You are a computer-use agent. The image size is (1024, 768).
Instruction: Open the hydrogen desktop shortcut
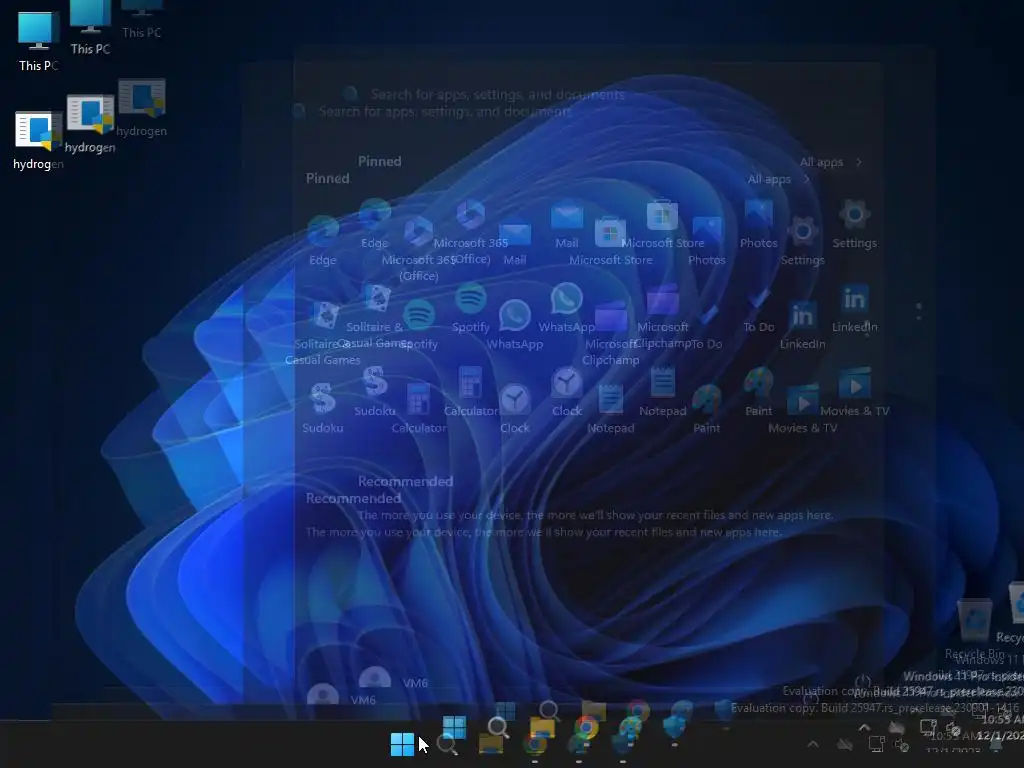(38, 140)
